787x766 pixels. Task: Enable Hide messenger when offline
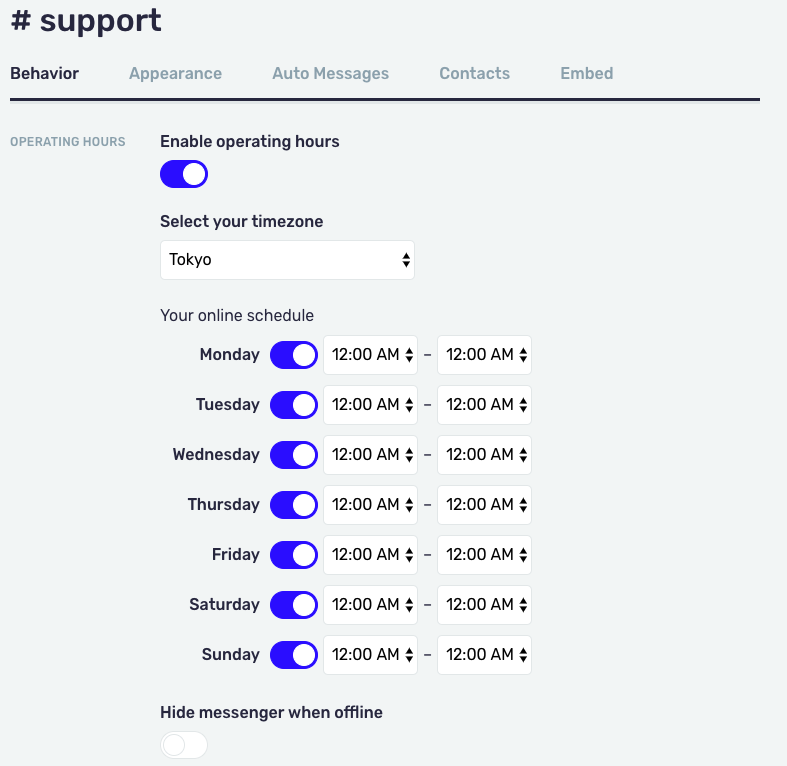184,745
